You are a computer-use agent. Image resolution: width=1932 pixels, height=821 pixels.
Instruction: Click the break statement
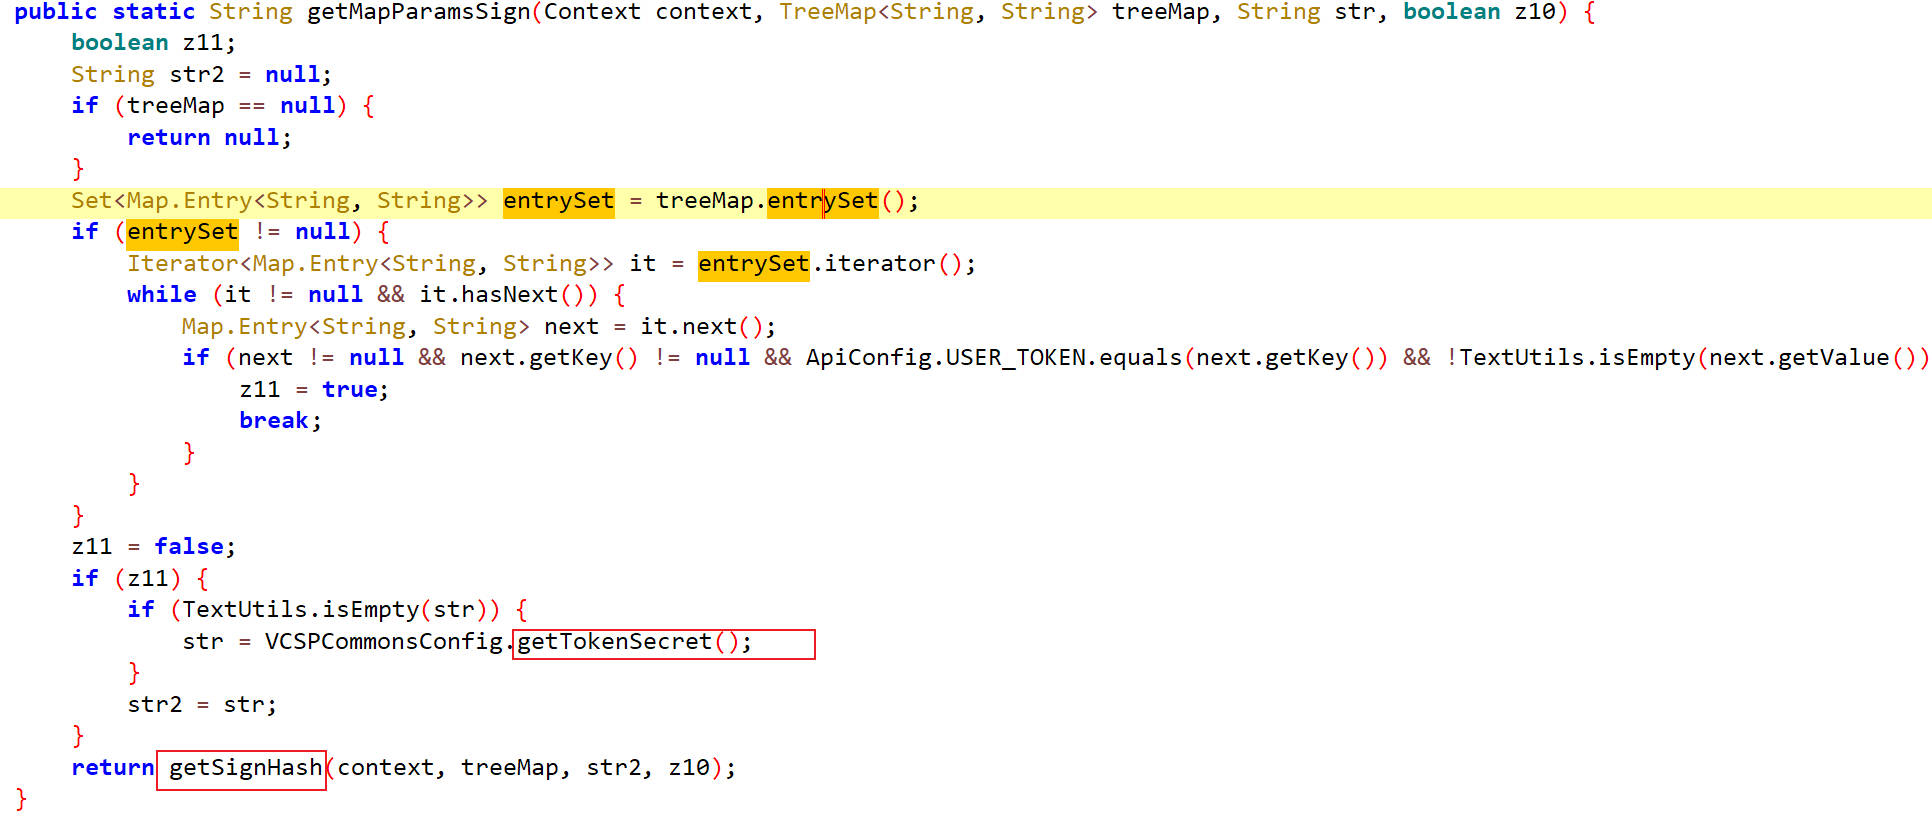(274, 421)
